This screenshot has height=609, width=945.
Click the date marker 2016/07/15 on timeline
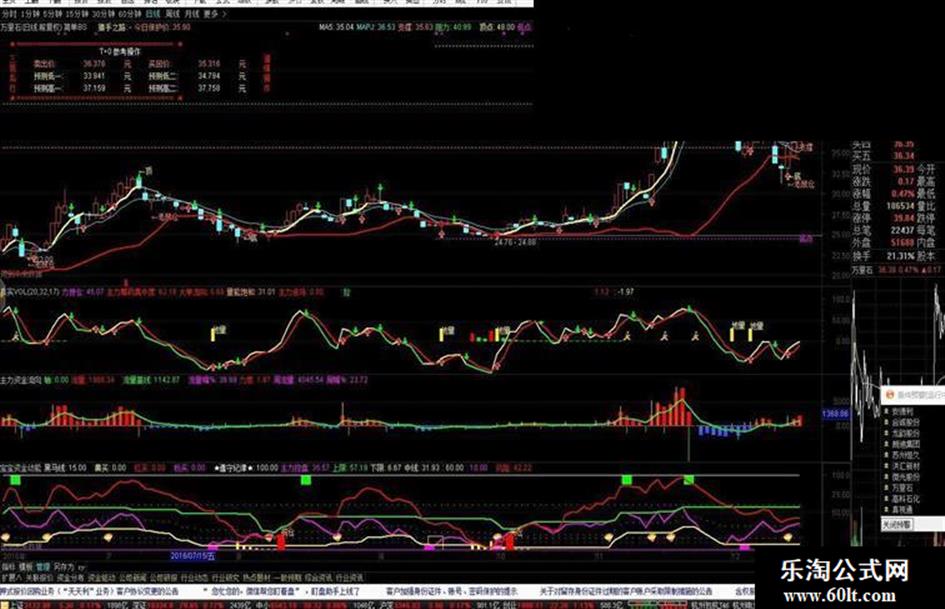[x=193, y=555]
